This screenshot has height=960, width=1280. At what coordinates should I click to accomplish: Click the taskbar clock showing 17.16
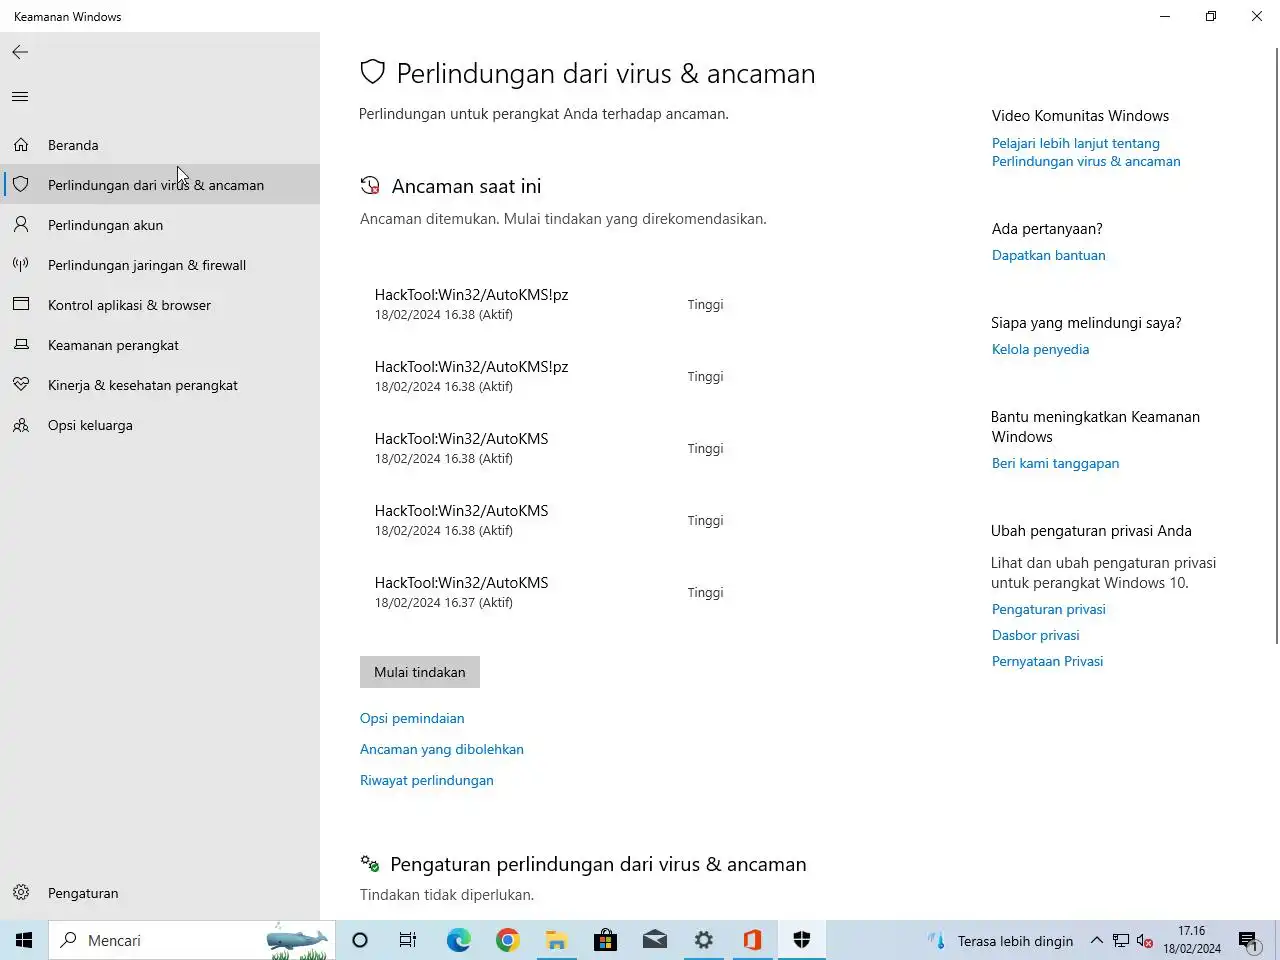(x=1191, y=940)
